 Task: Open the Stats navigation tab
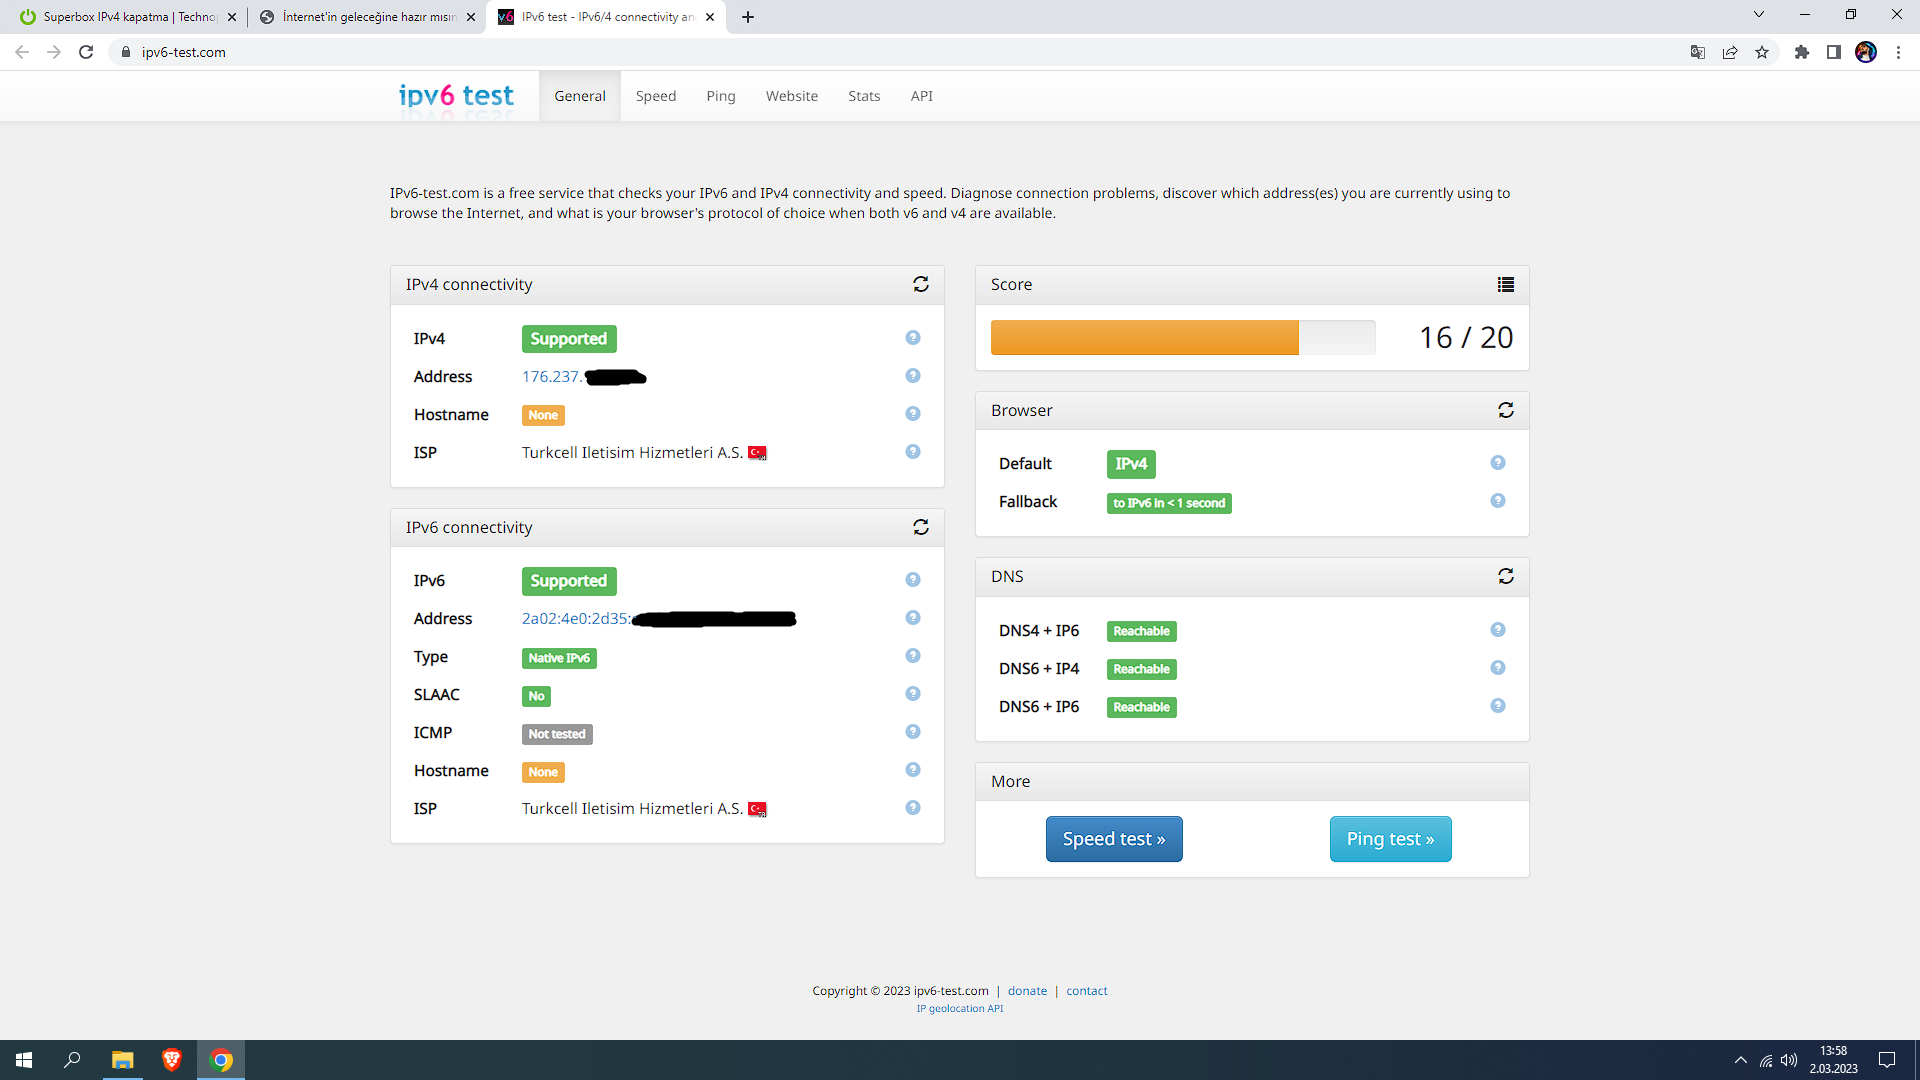(864, 96)
